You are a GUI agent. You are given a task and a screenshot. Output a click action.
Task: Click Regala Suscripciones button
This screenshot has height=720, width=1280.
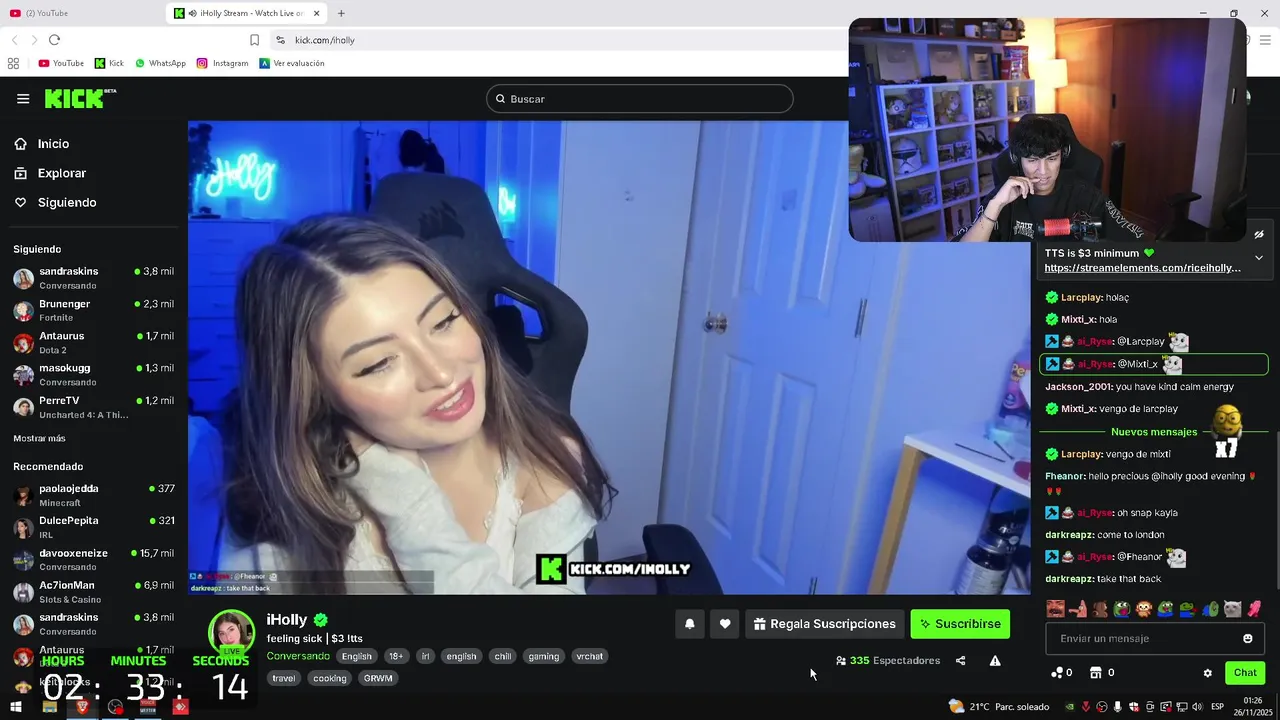[x=824, y=624]
